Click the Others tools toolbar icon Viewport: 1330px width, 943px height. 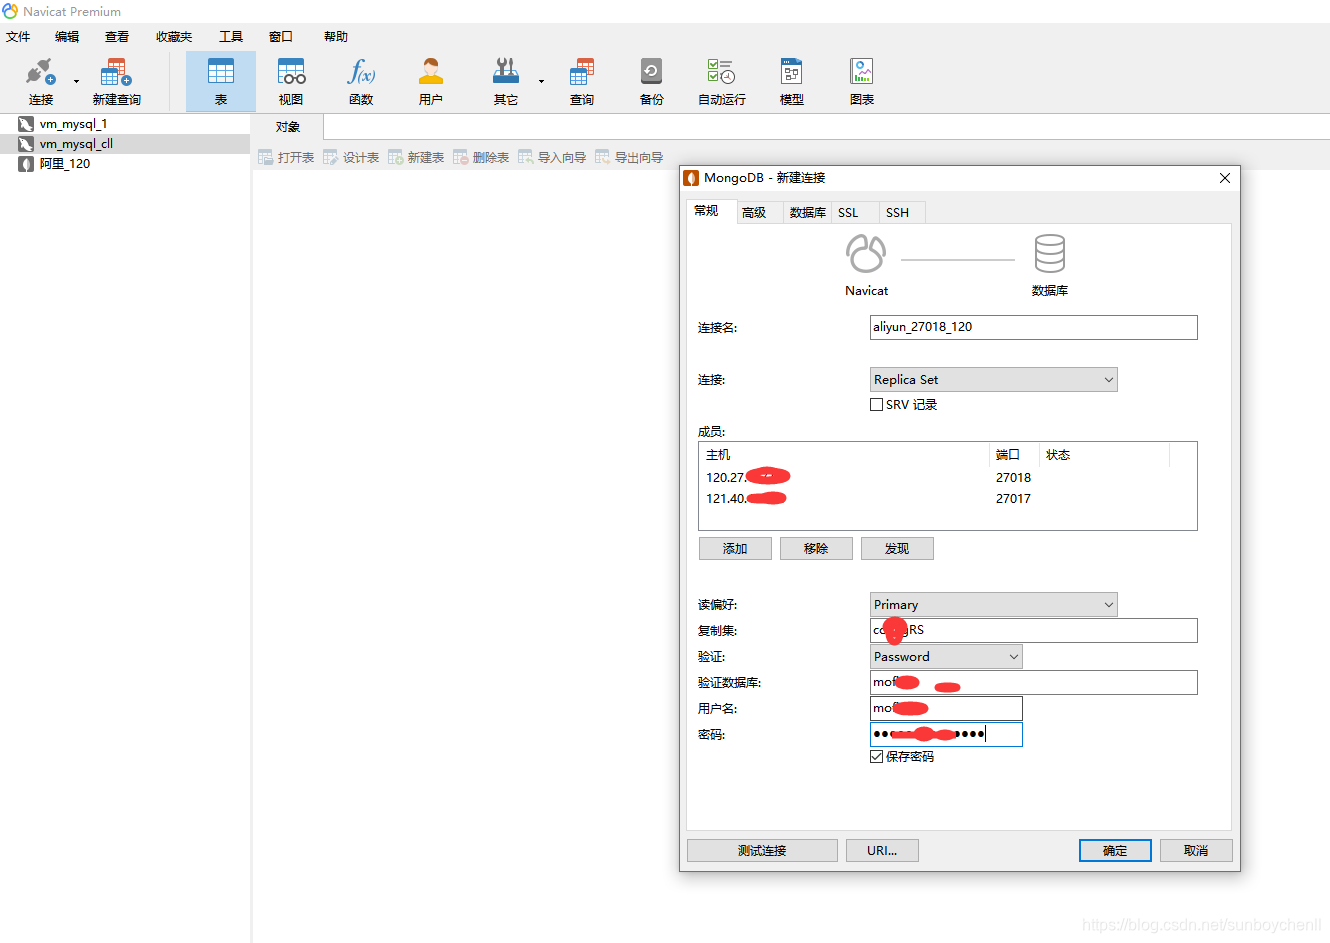pos(506,81)
